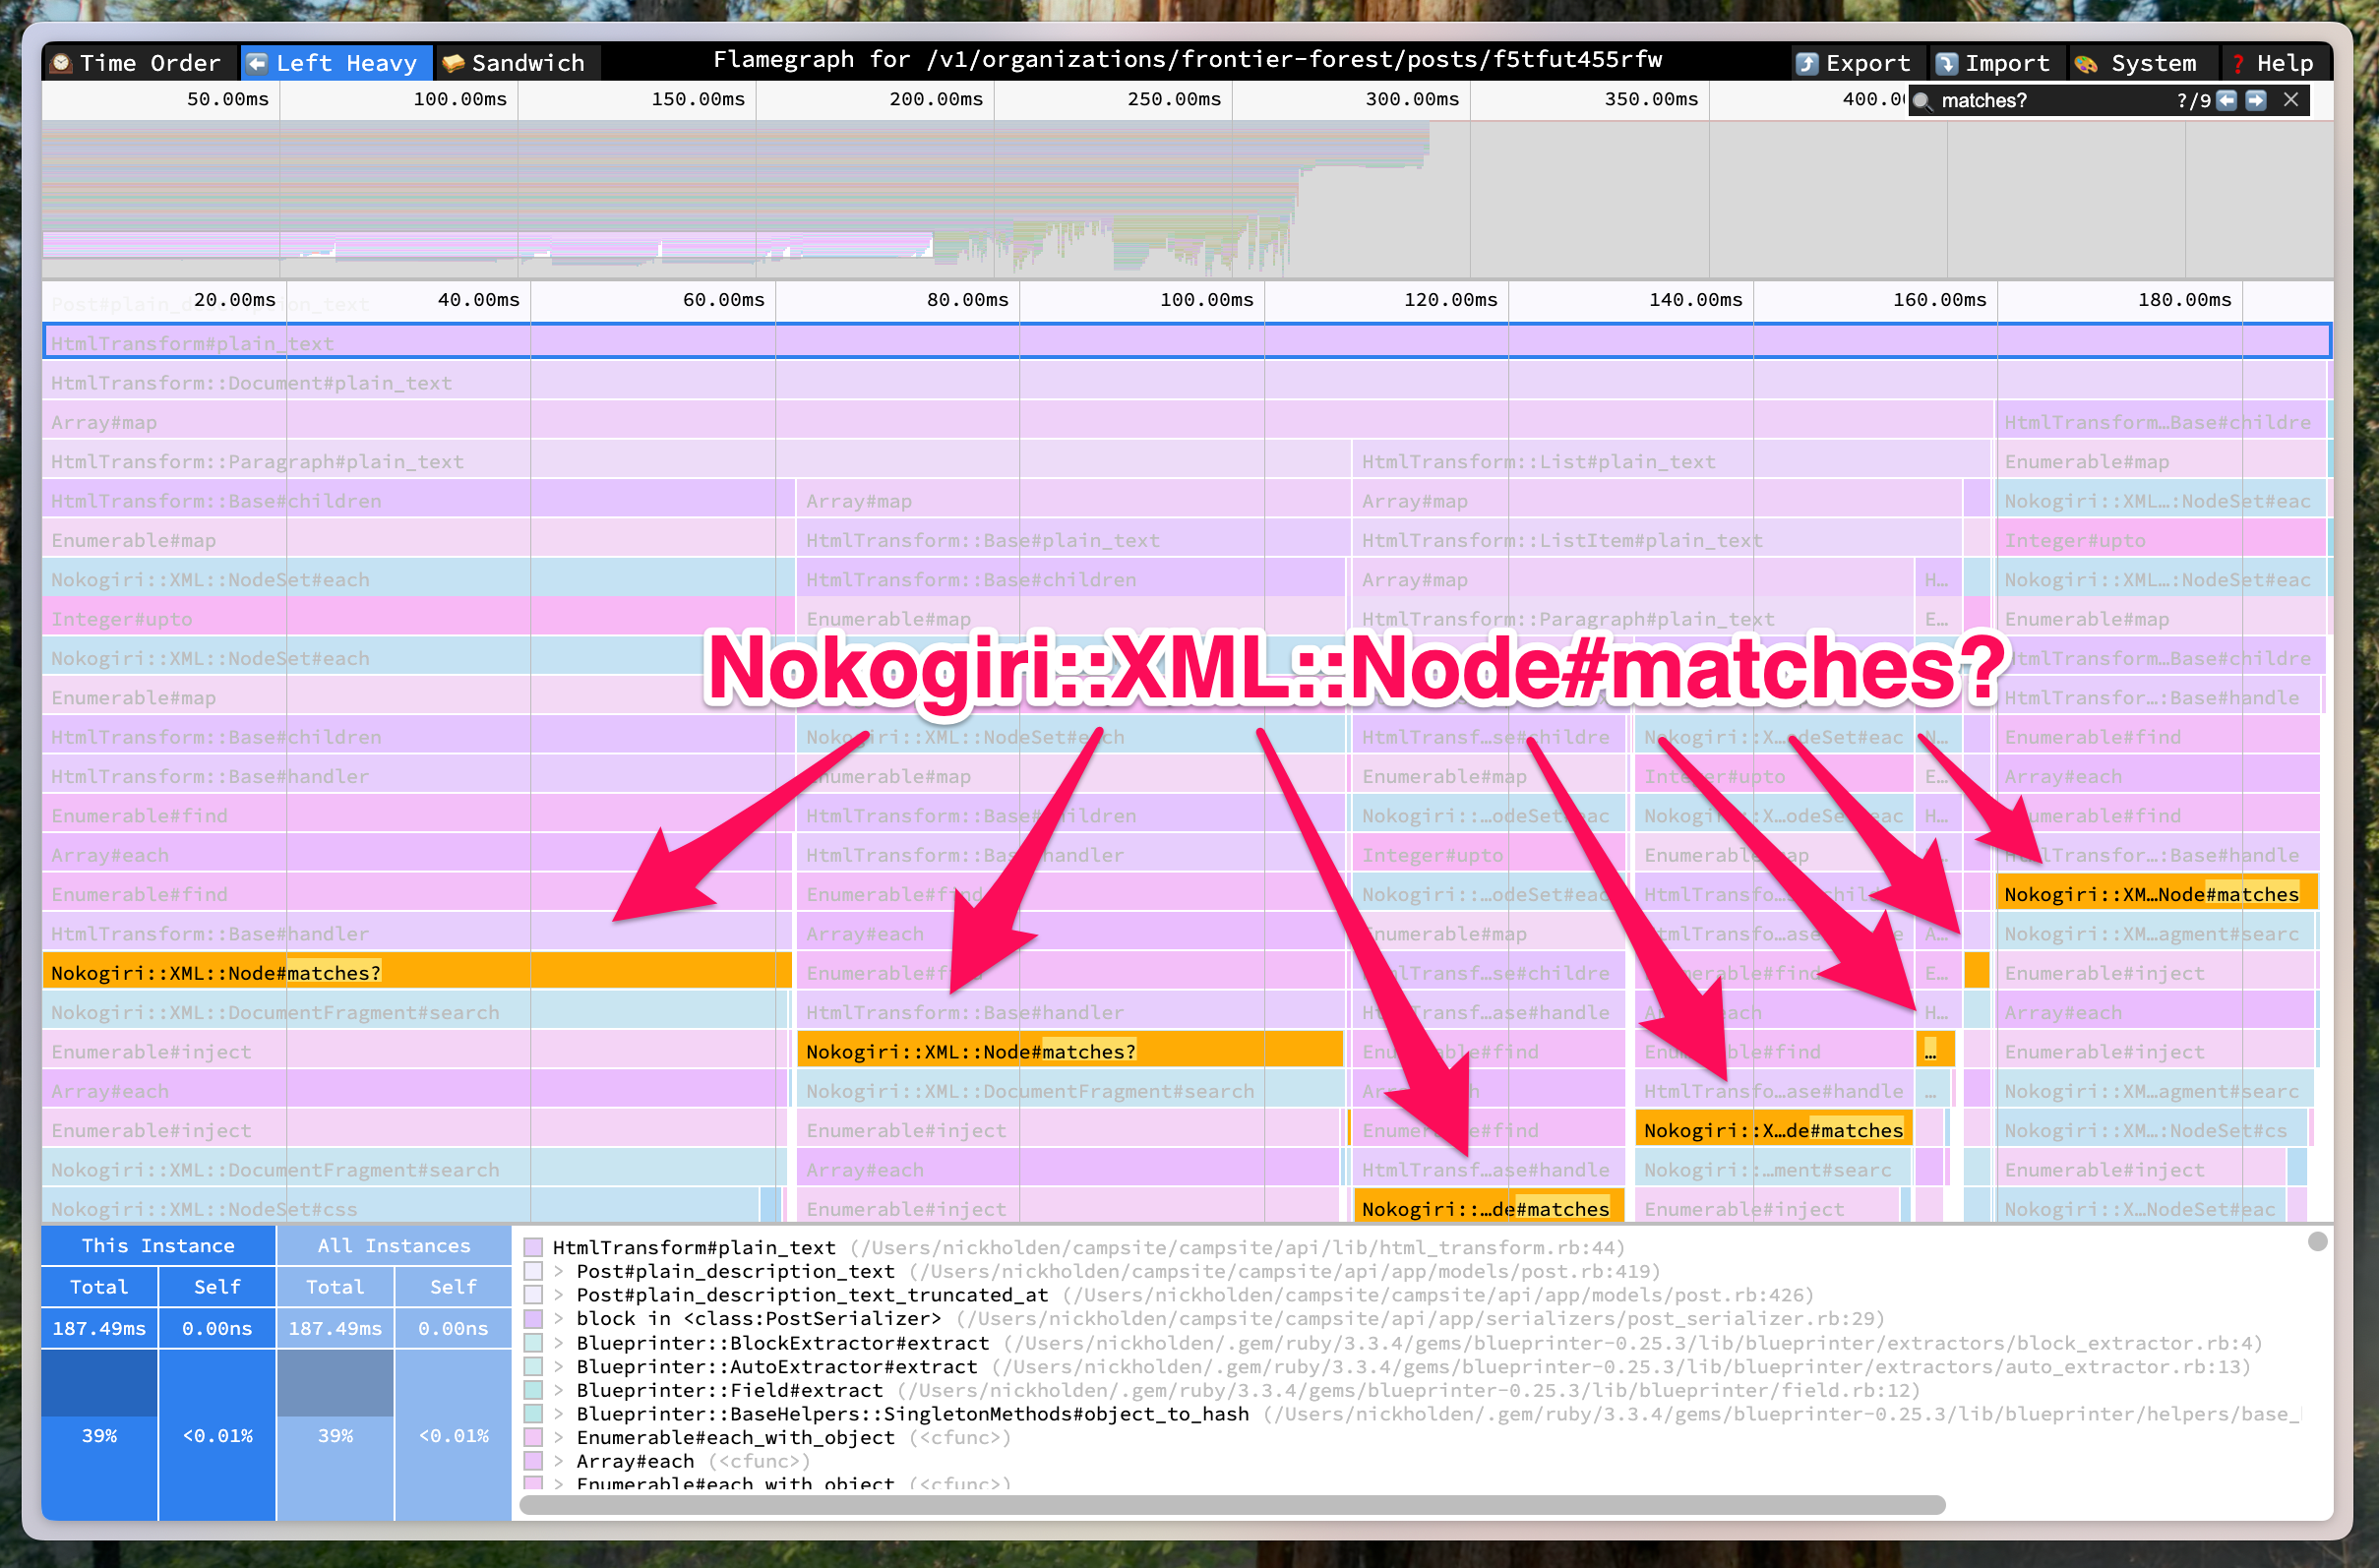
Task: Expand the Post#plain_description_text stack row
Action: pos(559,1271)
